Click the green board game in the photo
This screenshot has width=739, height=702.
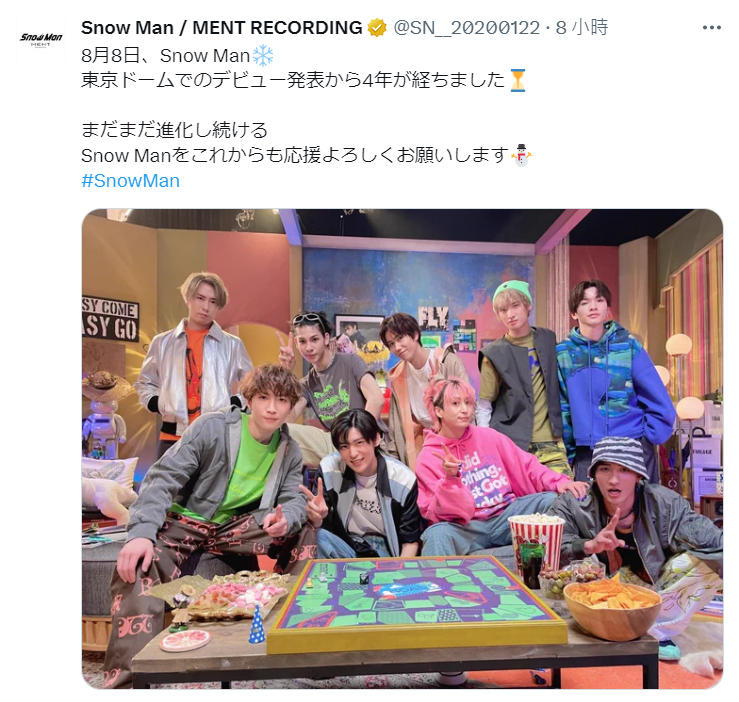416,602
